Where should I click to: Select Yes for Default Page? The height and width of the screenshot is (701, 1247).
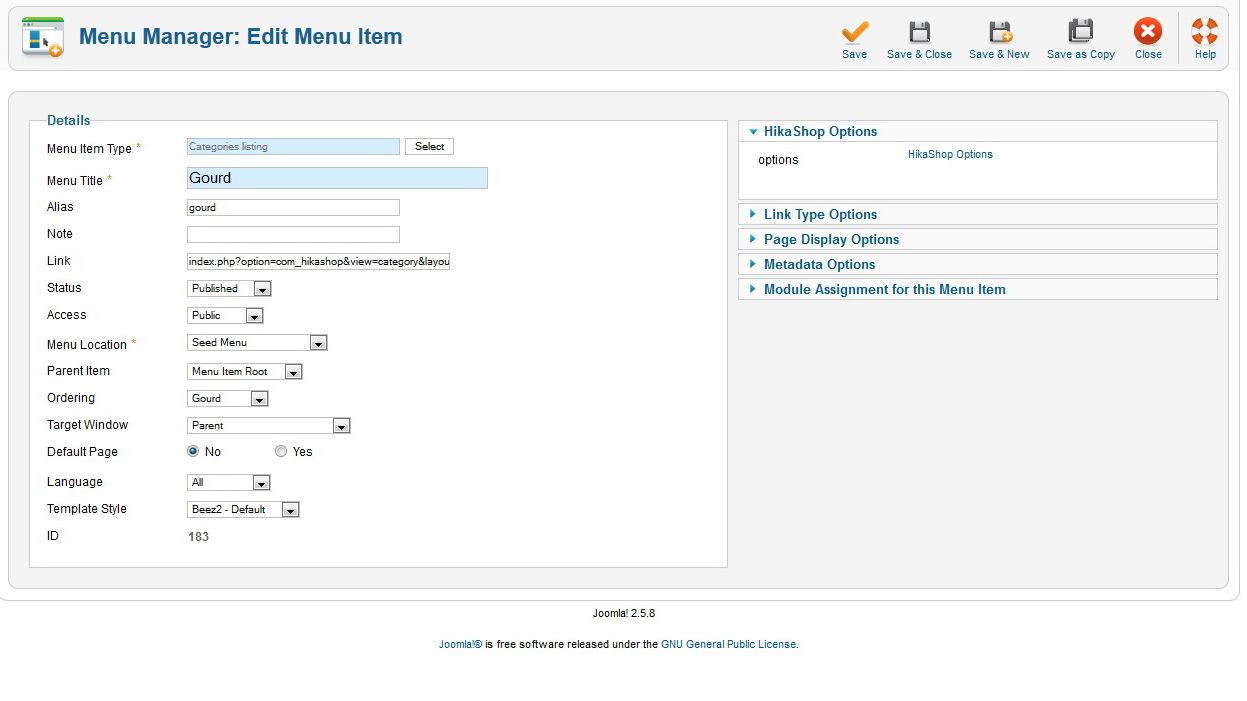[281, 451]
